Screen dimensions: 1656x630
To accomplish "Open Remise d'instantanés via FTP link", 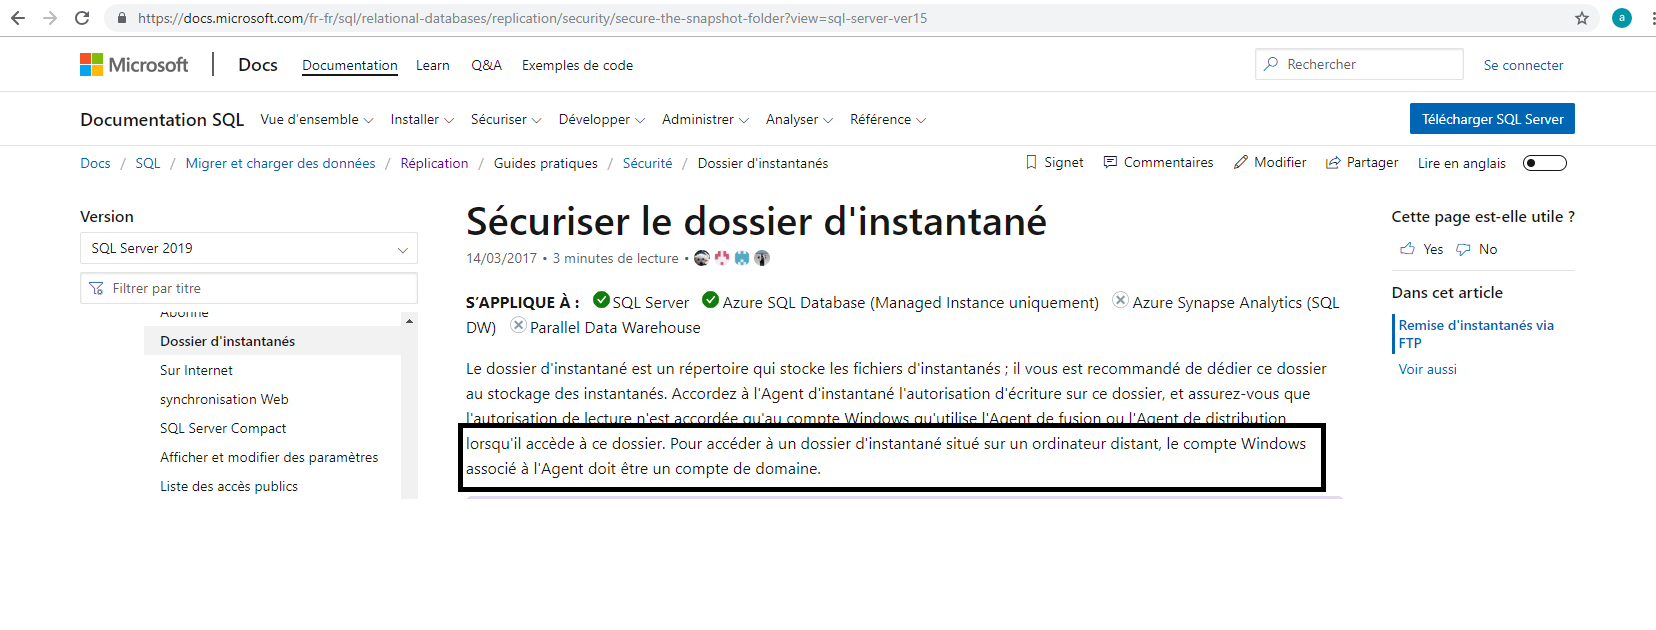I will (x=1476, y=334).
